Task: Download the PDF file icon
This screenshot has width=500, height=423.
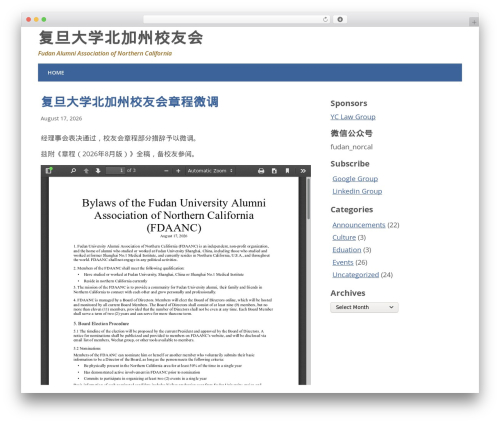Action: [x=274, y=171]
